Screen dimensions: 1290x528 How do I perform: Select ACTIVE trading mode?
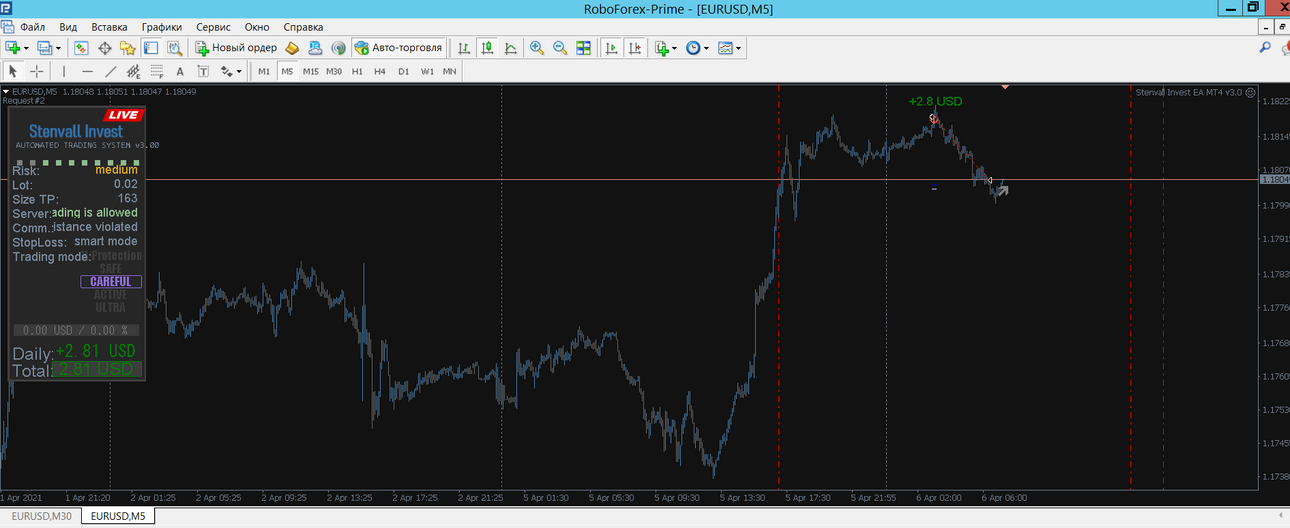[110, 295]
